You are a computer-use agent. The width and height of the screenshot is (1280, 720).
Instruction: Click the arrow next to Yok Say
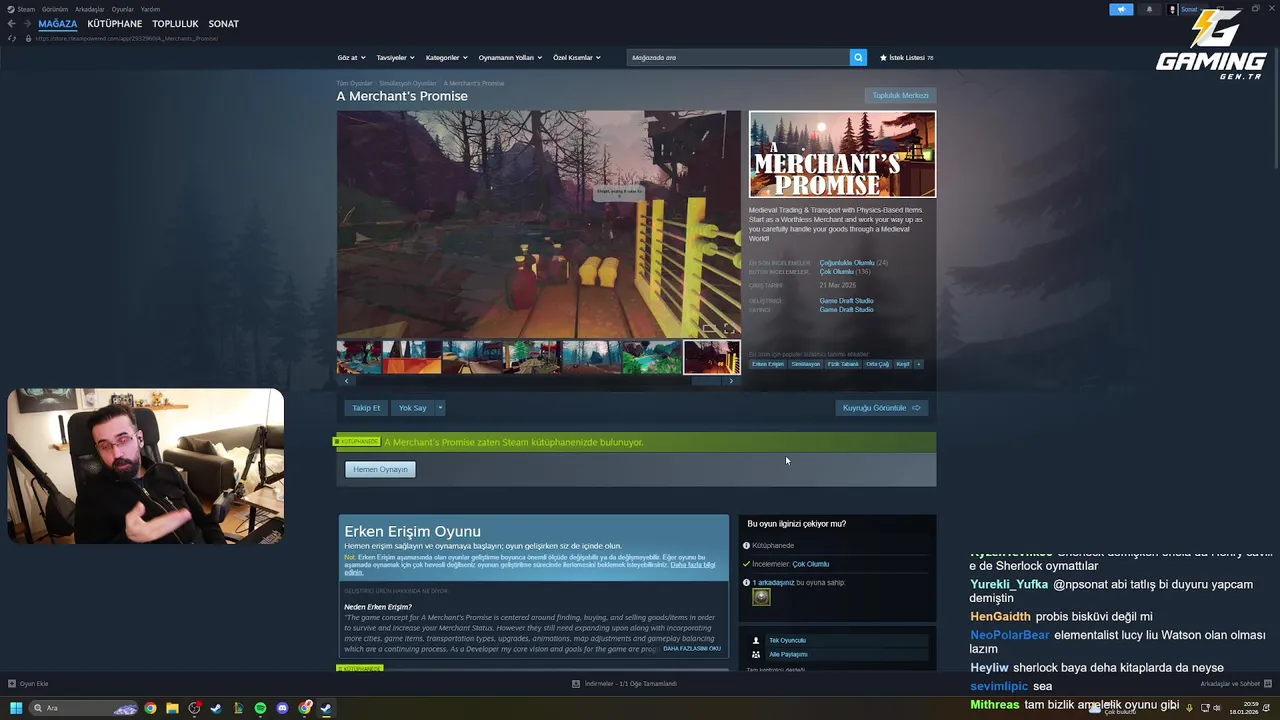coord(440,408)
